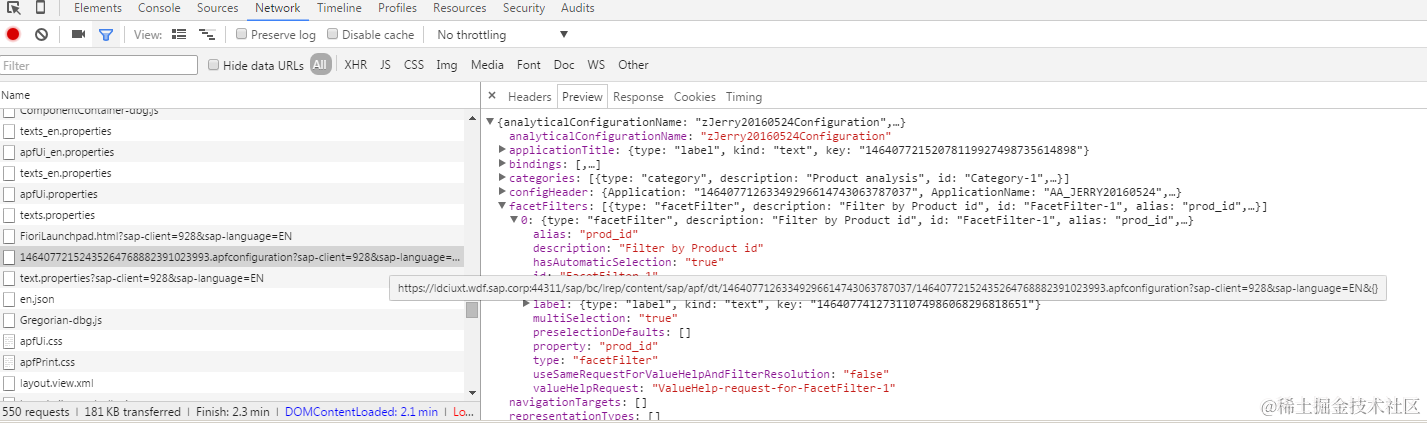Expand the applicationTitle node
Image resolution: width=1427 pixels, height=423 pixels.
pyautogui.click(x=502, y=150)
